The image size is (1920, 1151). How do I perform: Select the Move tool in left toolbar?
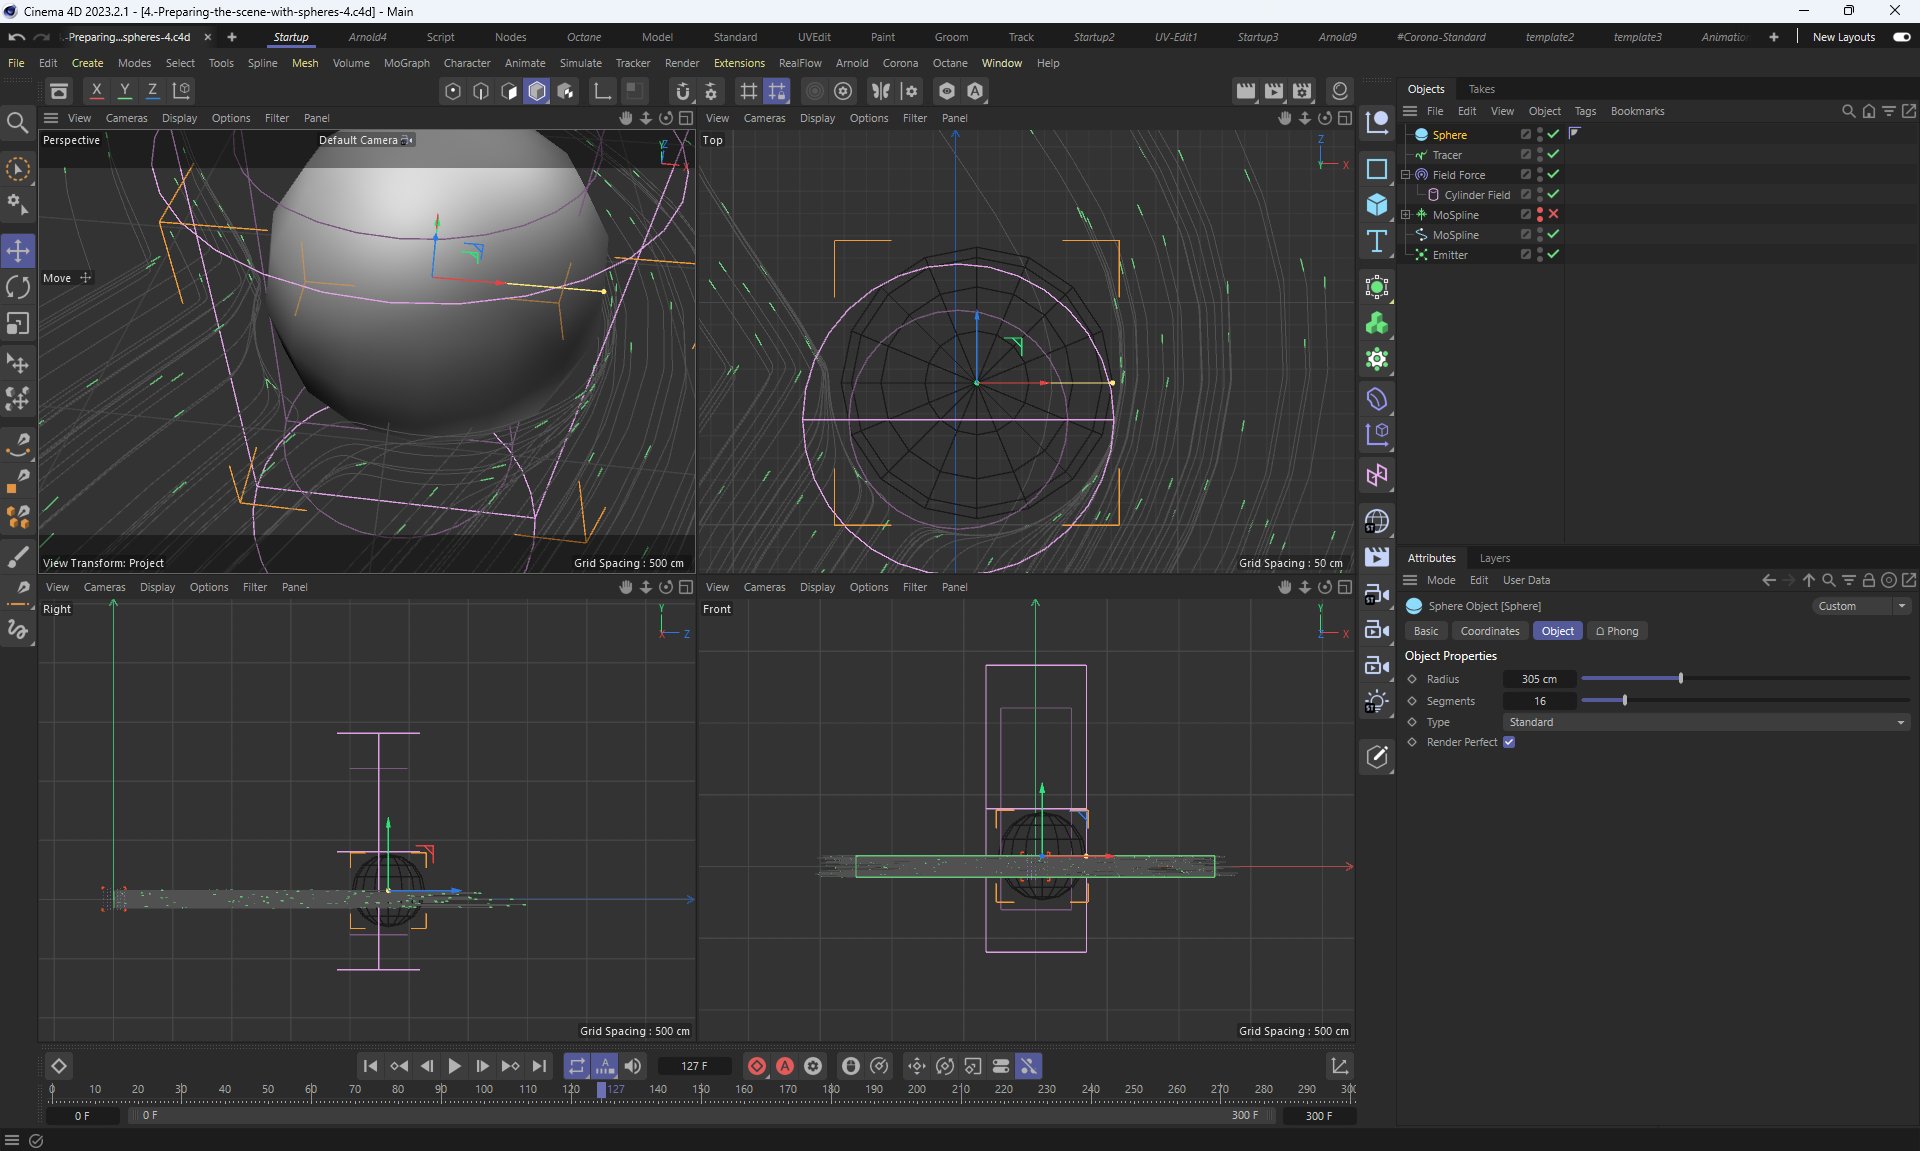(18, 250)
